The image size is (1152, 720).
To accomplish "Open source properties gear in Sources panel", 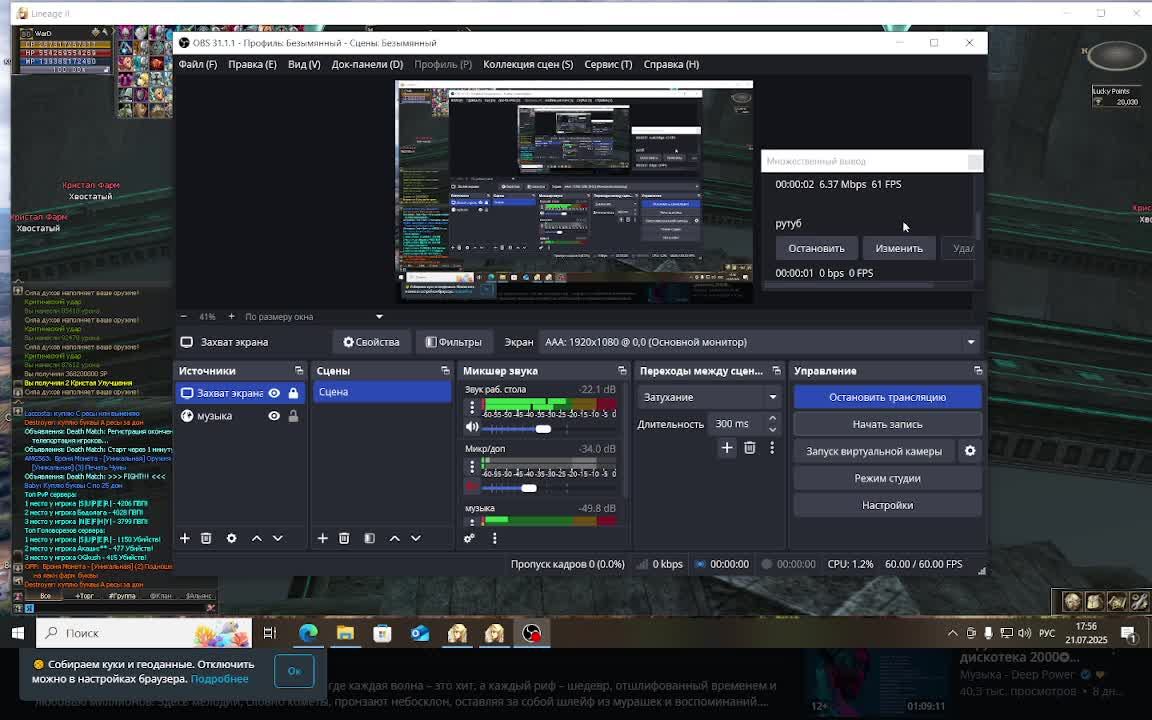I will (231, 539).
